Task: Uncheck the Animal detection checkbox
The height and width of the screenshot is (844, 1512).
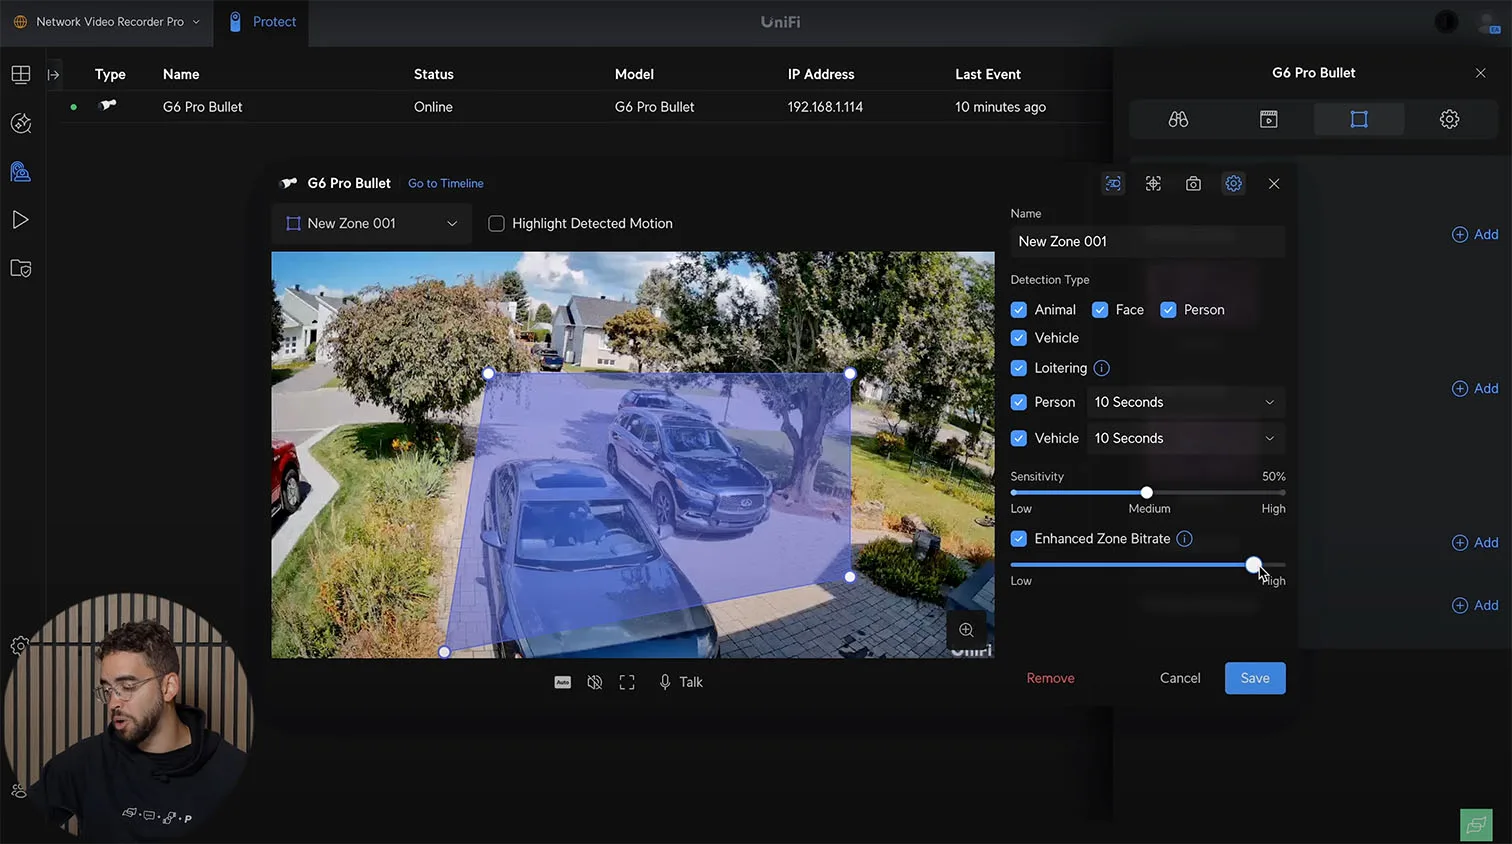Action: tap(1019, 310)
